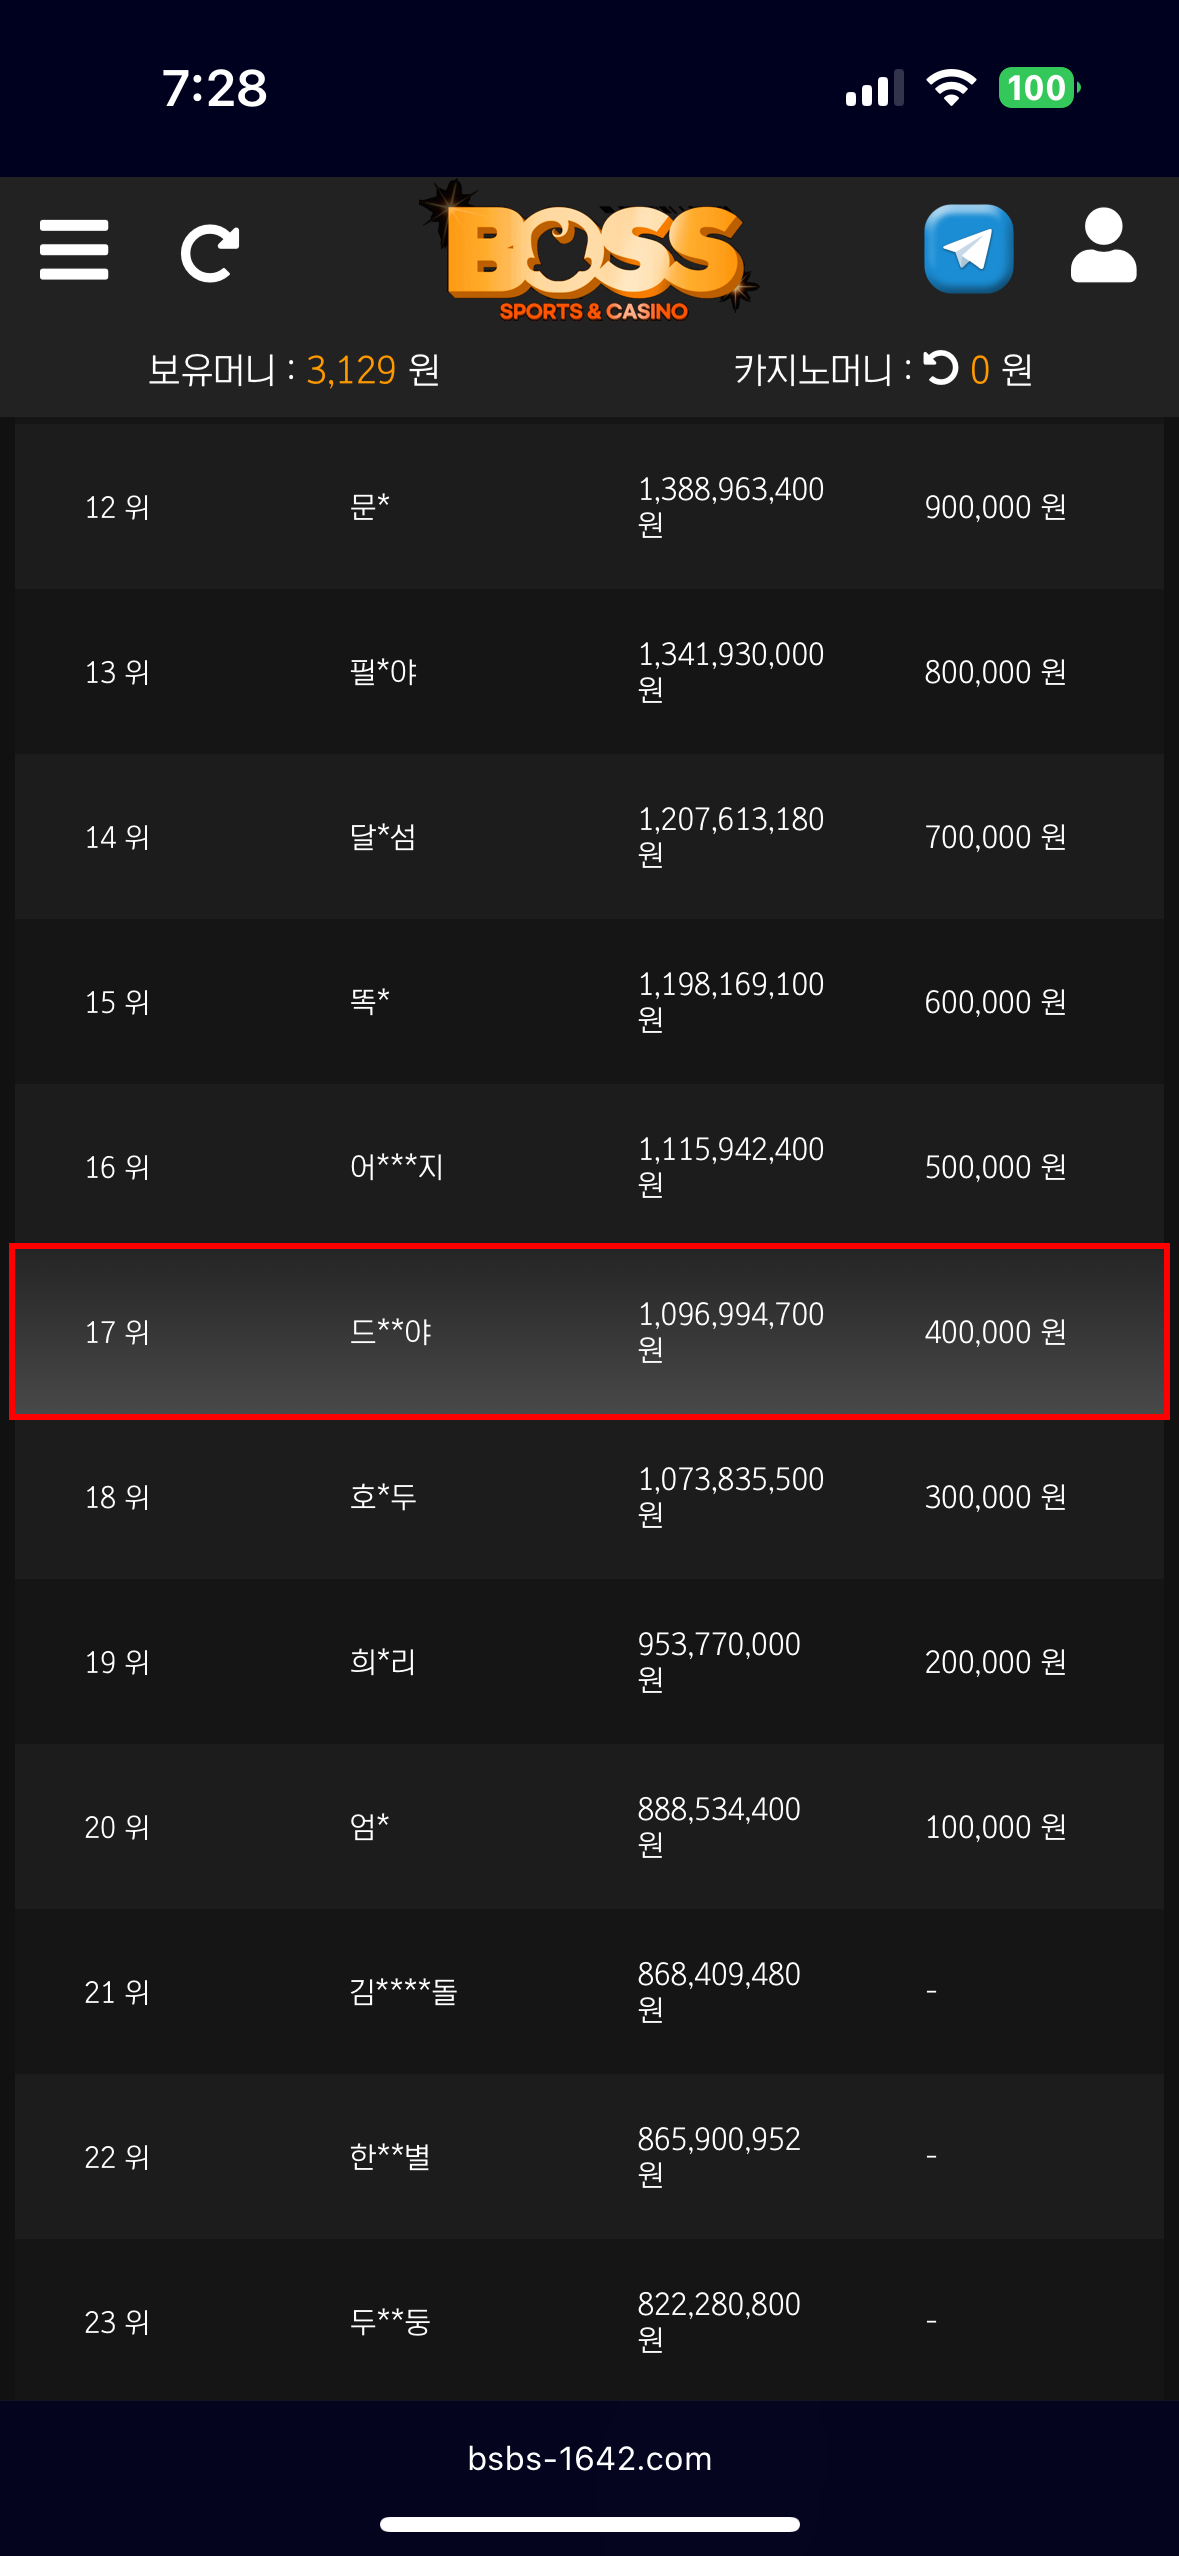Tap the Wi-Fi status icon

(951, 88)
